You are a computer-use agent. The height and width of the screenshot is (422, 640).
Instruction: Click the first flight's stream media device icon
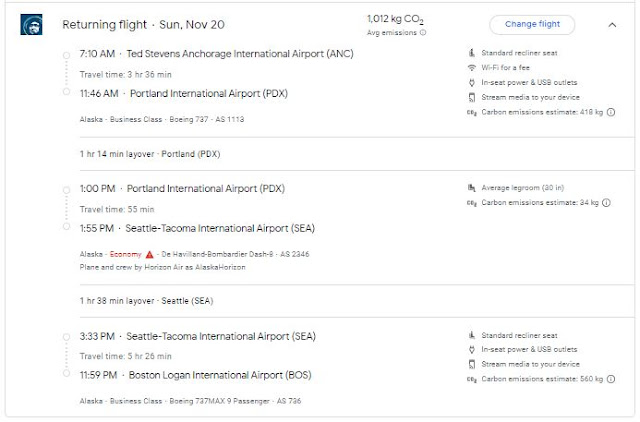coord(471,97)
